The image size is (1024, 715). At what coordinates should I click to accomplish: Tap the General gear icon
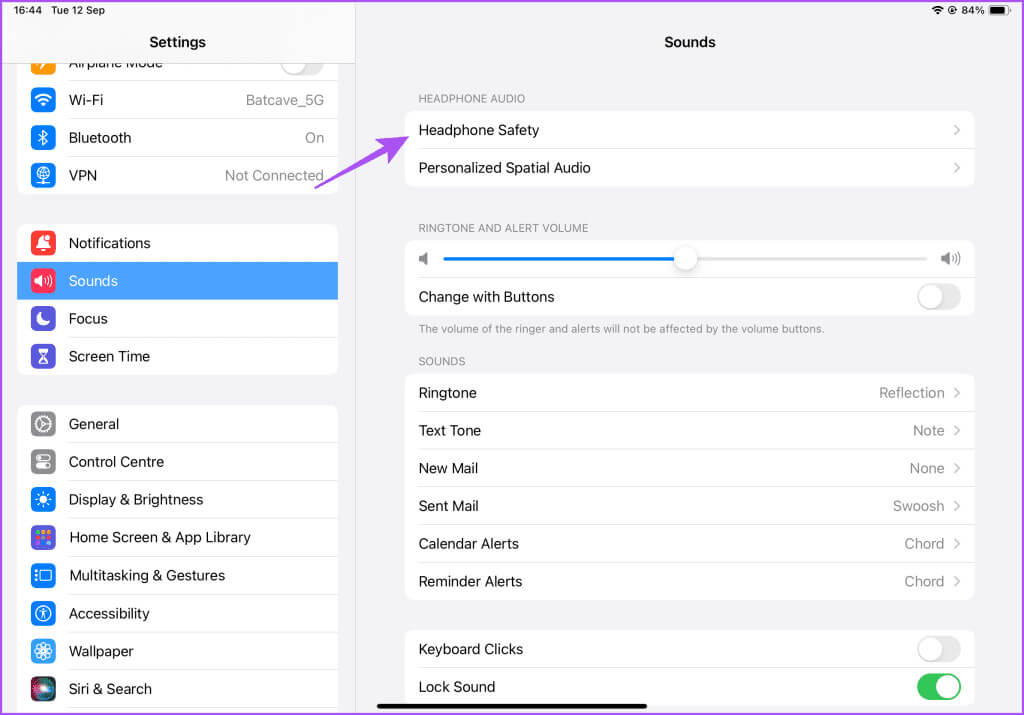pyautogui.click(x=43, y=424)
